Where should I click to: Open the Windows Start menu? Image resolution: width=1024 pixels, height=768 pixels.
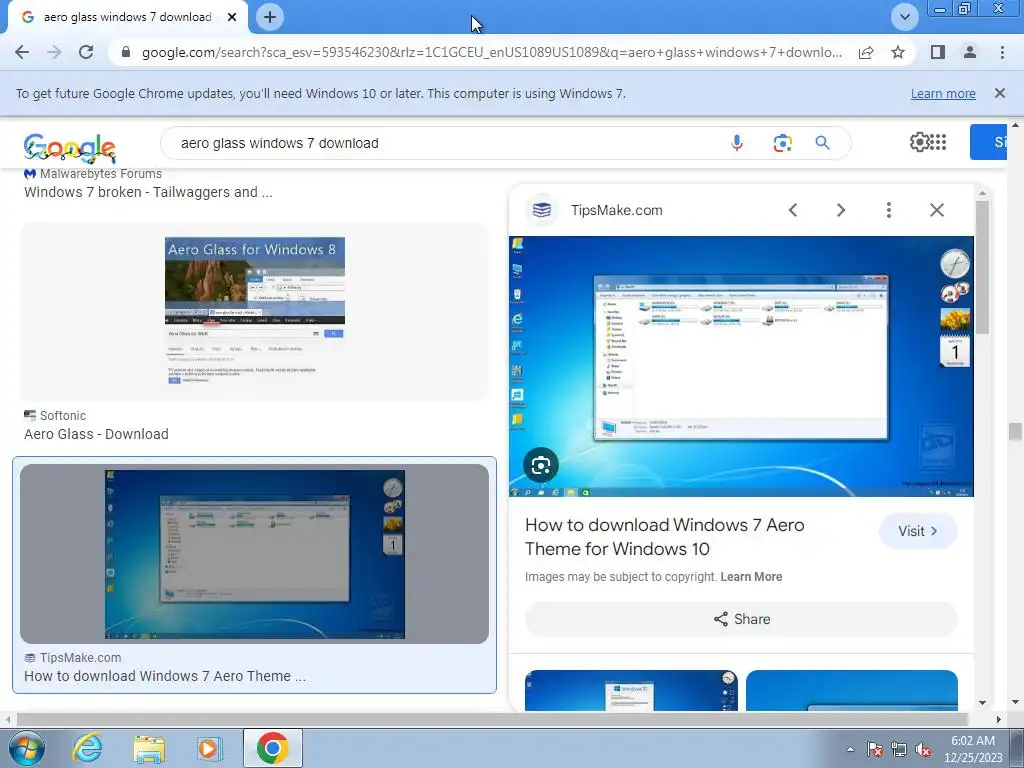[27, 748]
